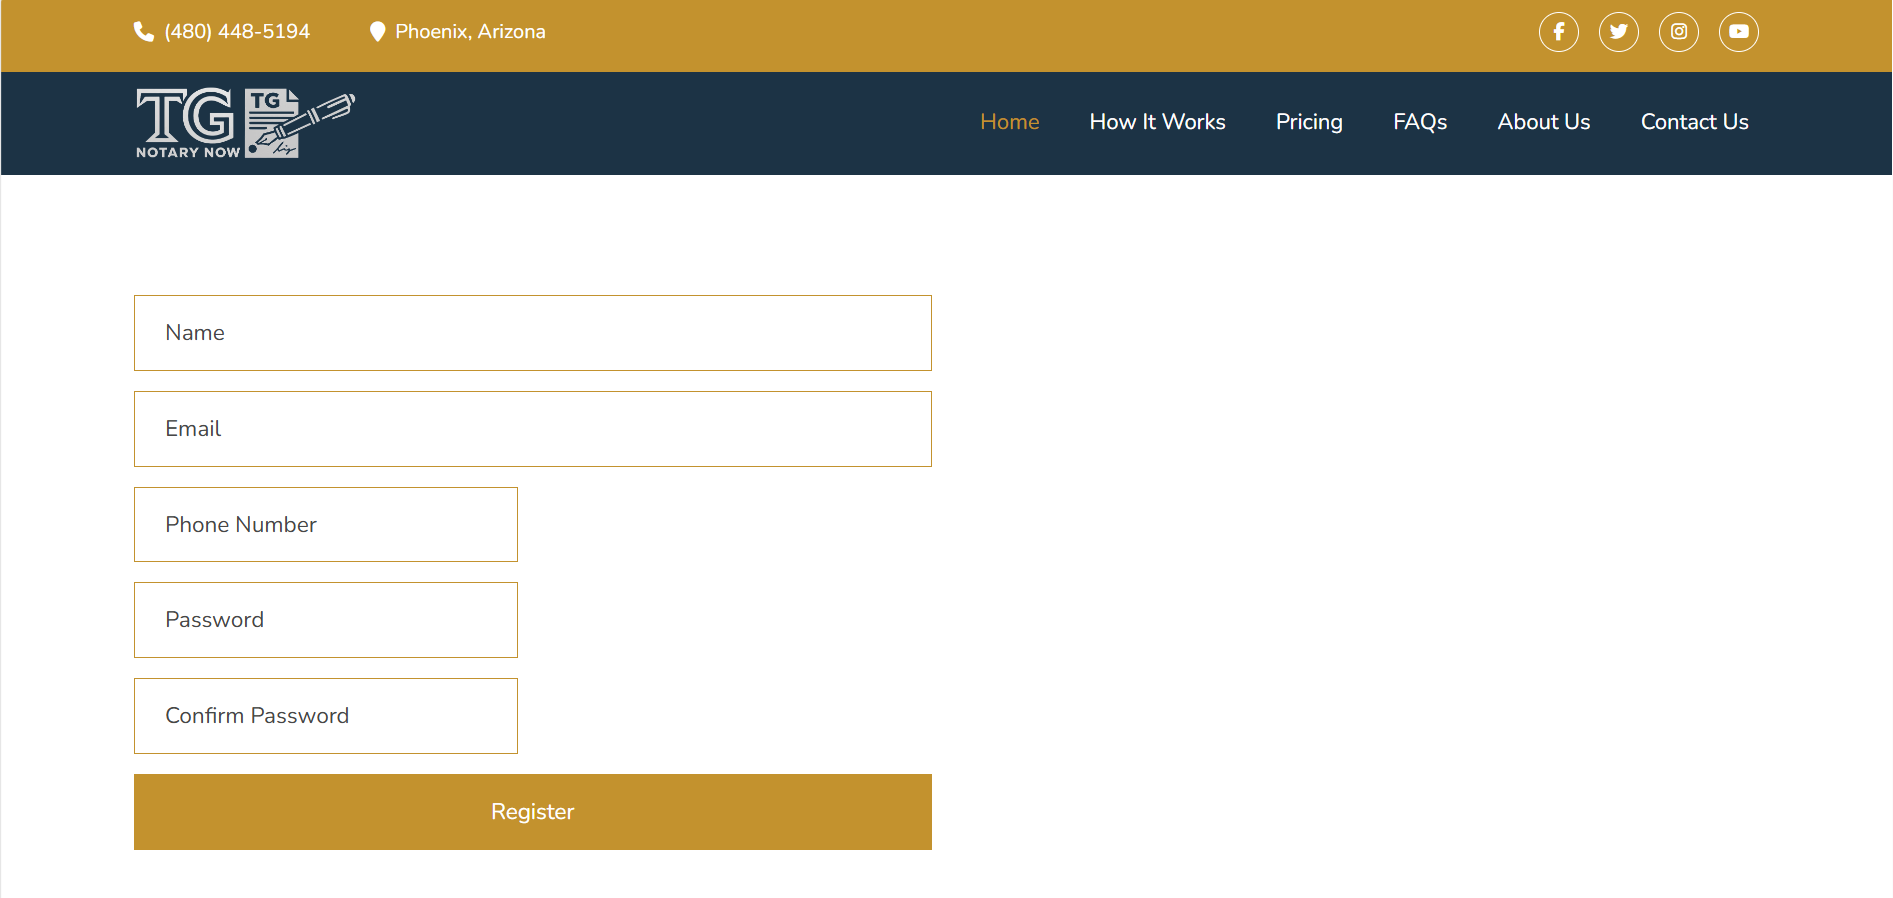Click the Phoenix, Arizona location text
This screenshot has width=1893, height=898.
[x=470, y=32]
